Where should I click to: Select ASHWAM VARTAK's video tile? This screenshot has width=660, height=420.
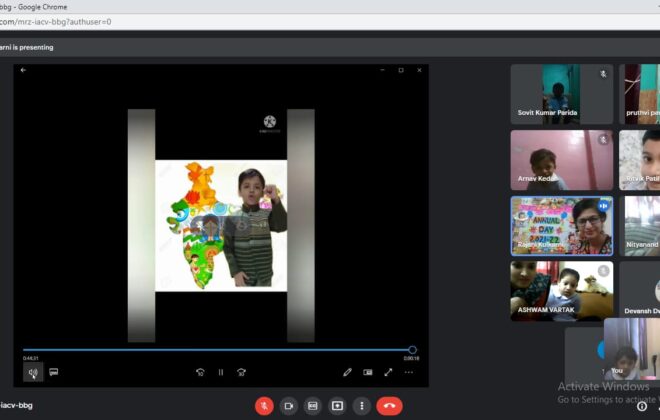(x=562, y=291)
